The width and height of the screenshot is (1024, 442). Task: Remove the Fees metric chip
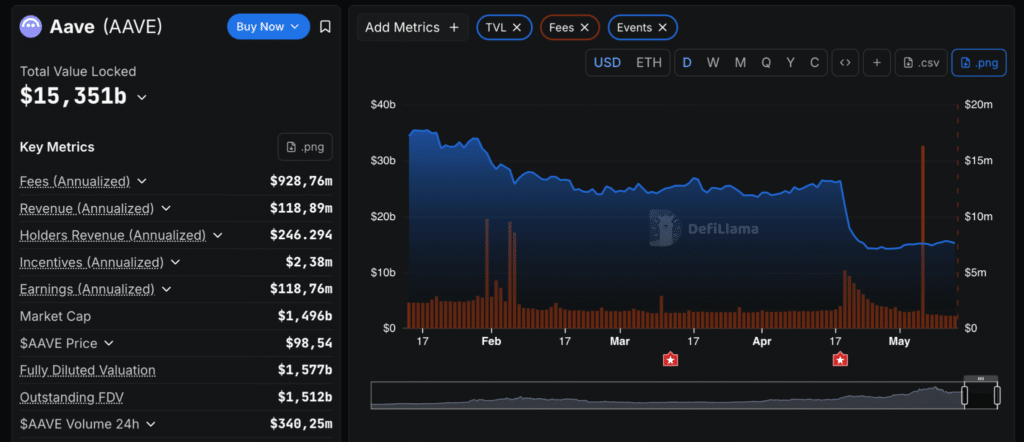(584, 27)
